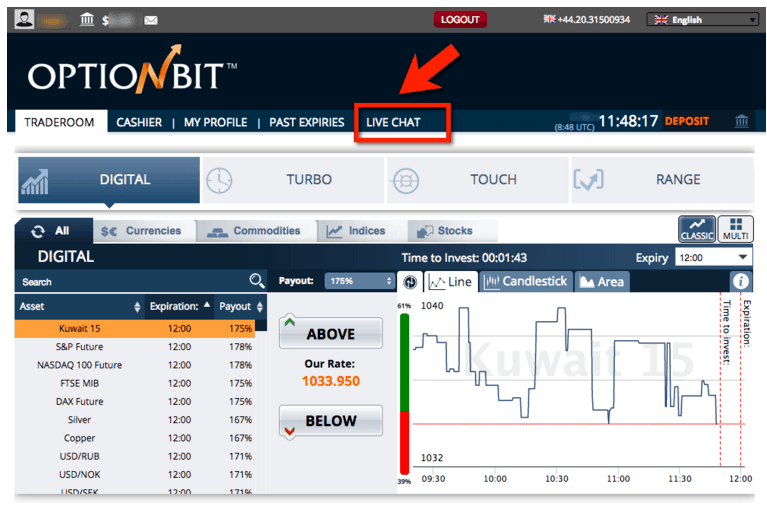Image resolution: width=767 pixels, height=507 pixels.
Task: Click the red-green trader sentiment bar
Action: point(405,394)
